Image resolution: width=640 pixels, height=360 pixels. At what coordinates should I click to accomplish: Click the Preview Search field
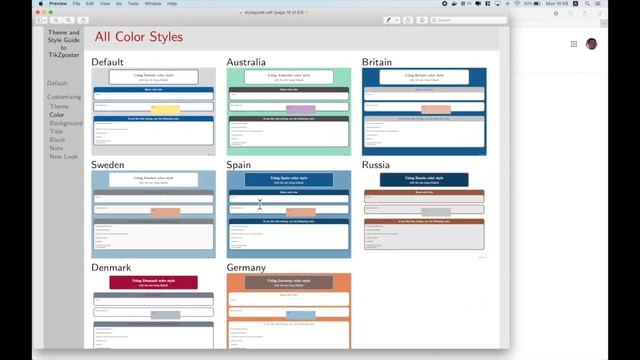[469, 20]
